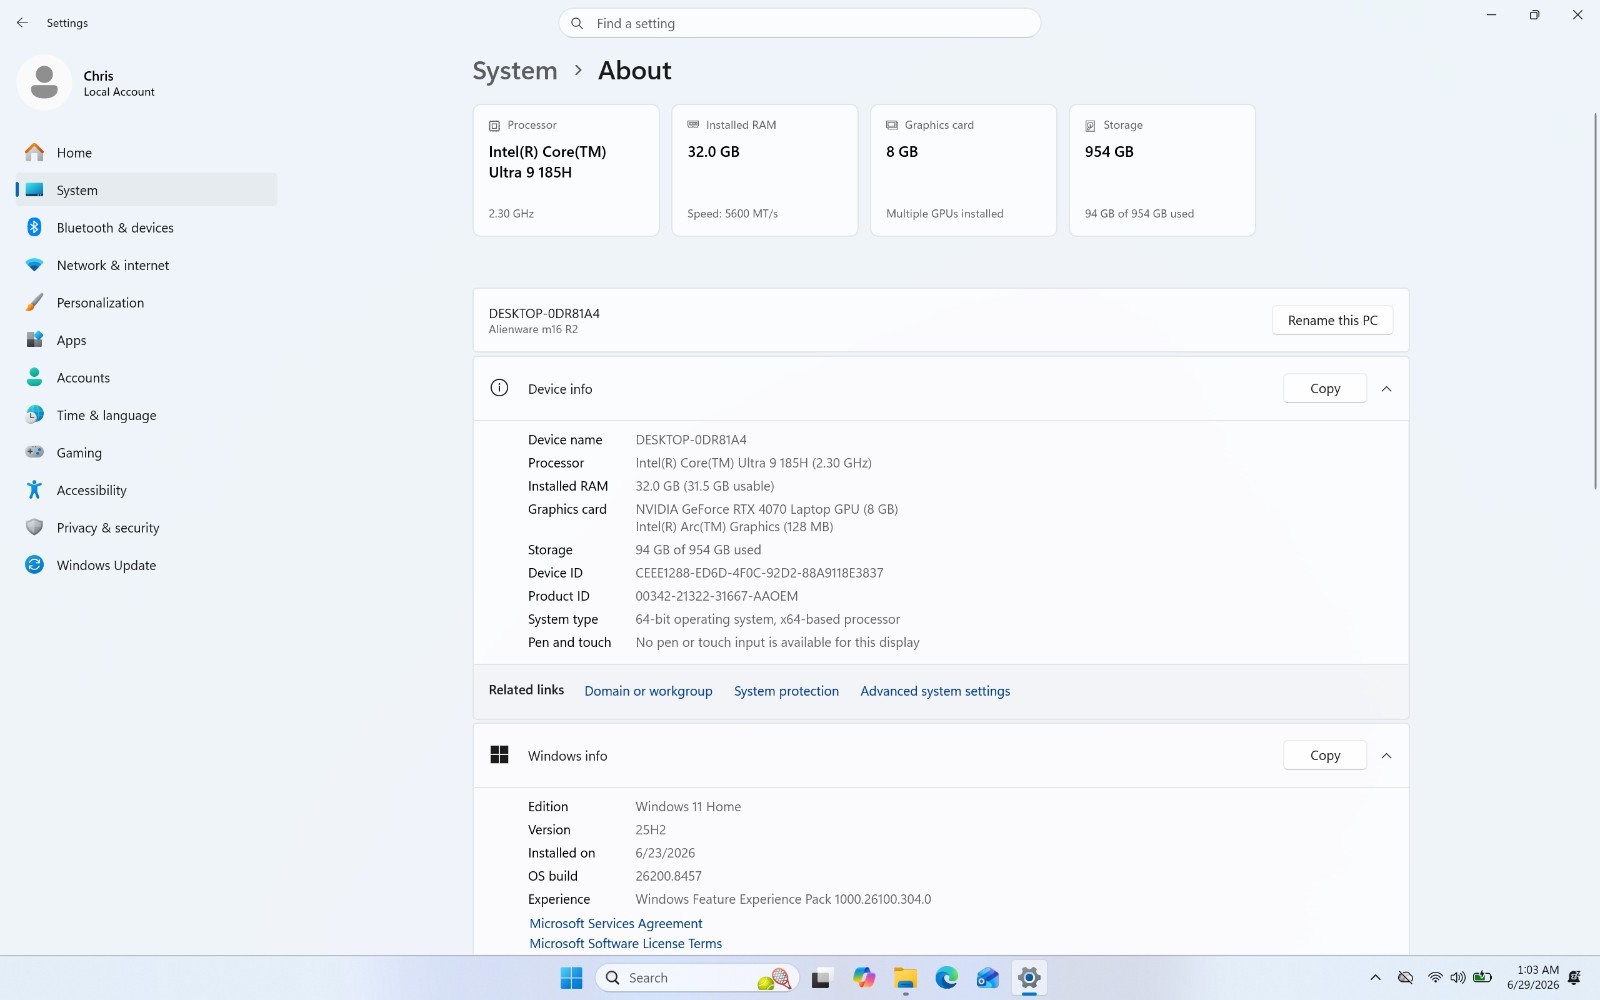Click the battery tray icon
Image resolution: width=1600 pixels, height=1000 pixels.
(x=1483, y=978)
